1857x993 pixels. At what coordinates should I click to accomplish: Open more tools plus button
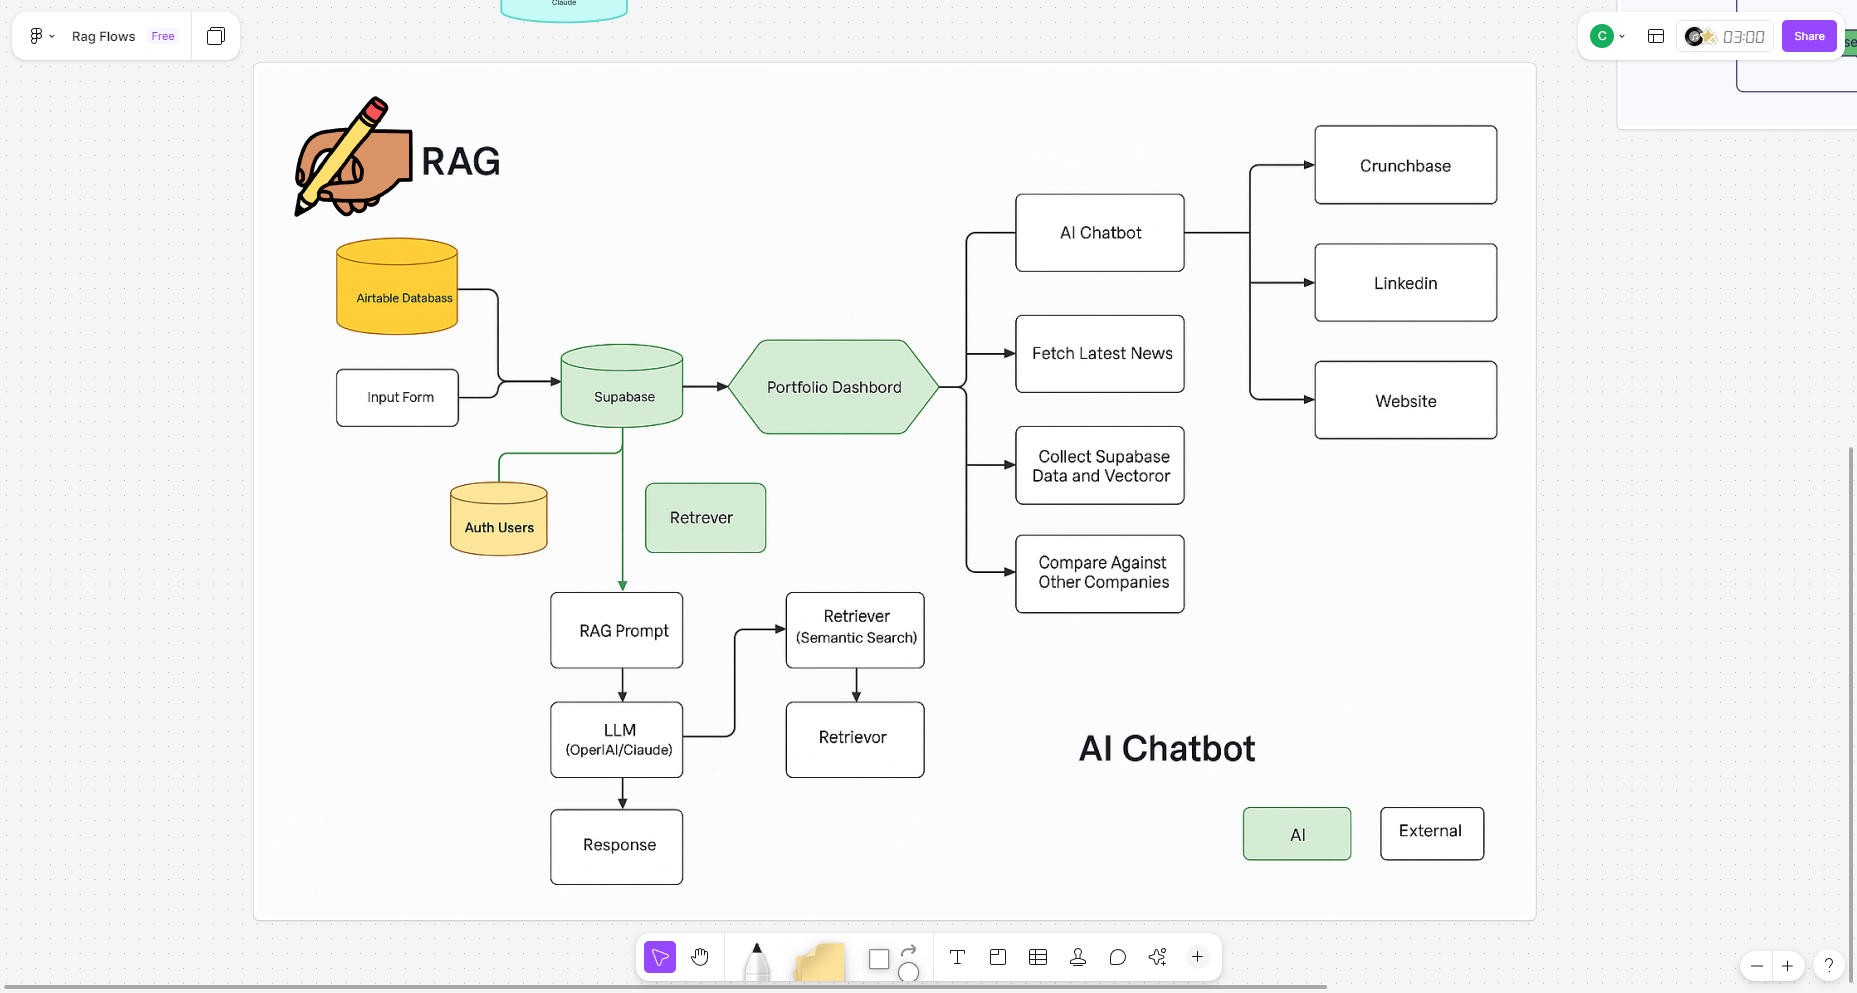click(x=1197, y=957)
